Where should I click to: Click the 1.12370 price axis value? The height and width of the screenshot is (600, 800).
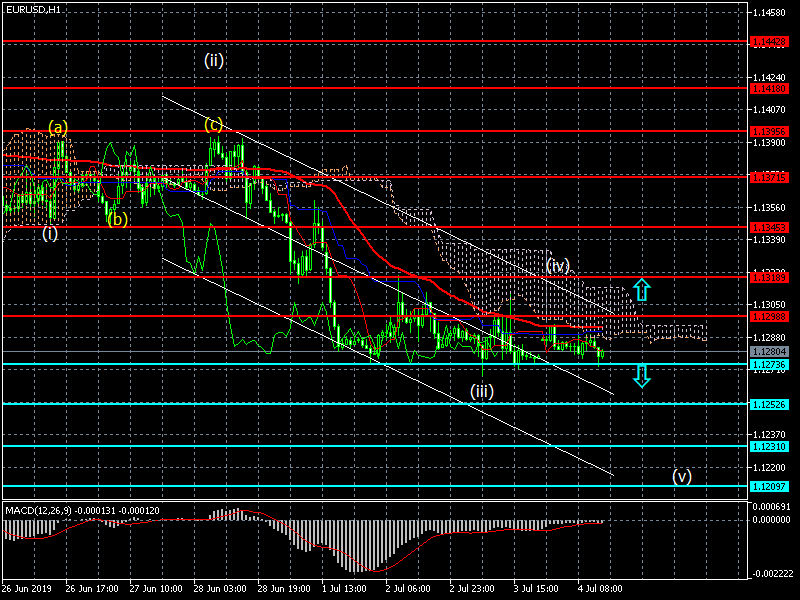coord(770,435)
